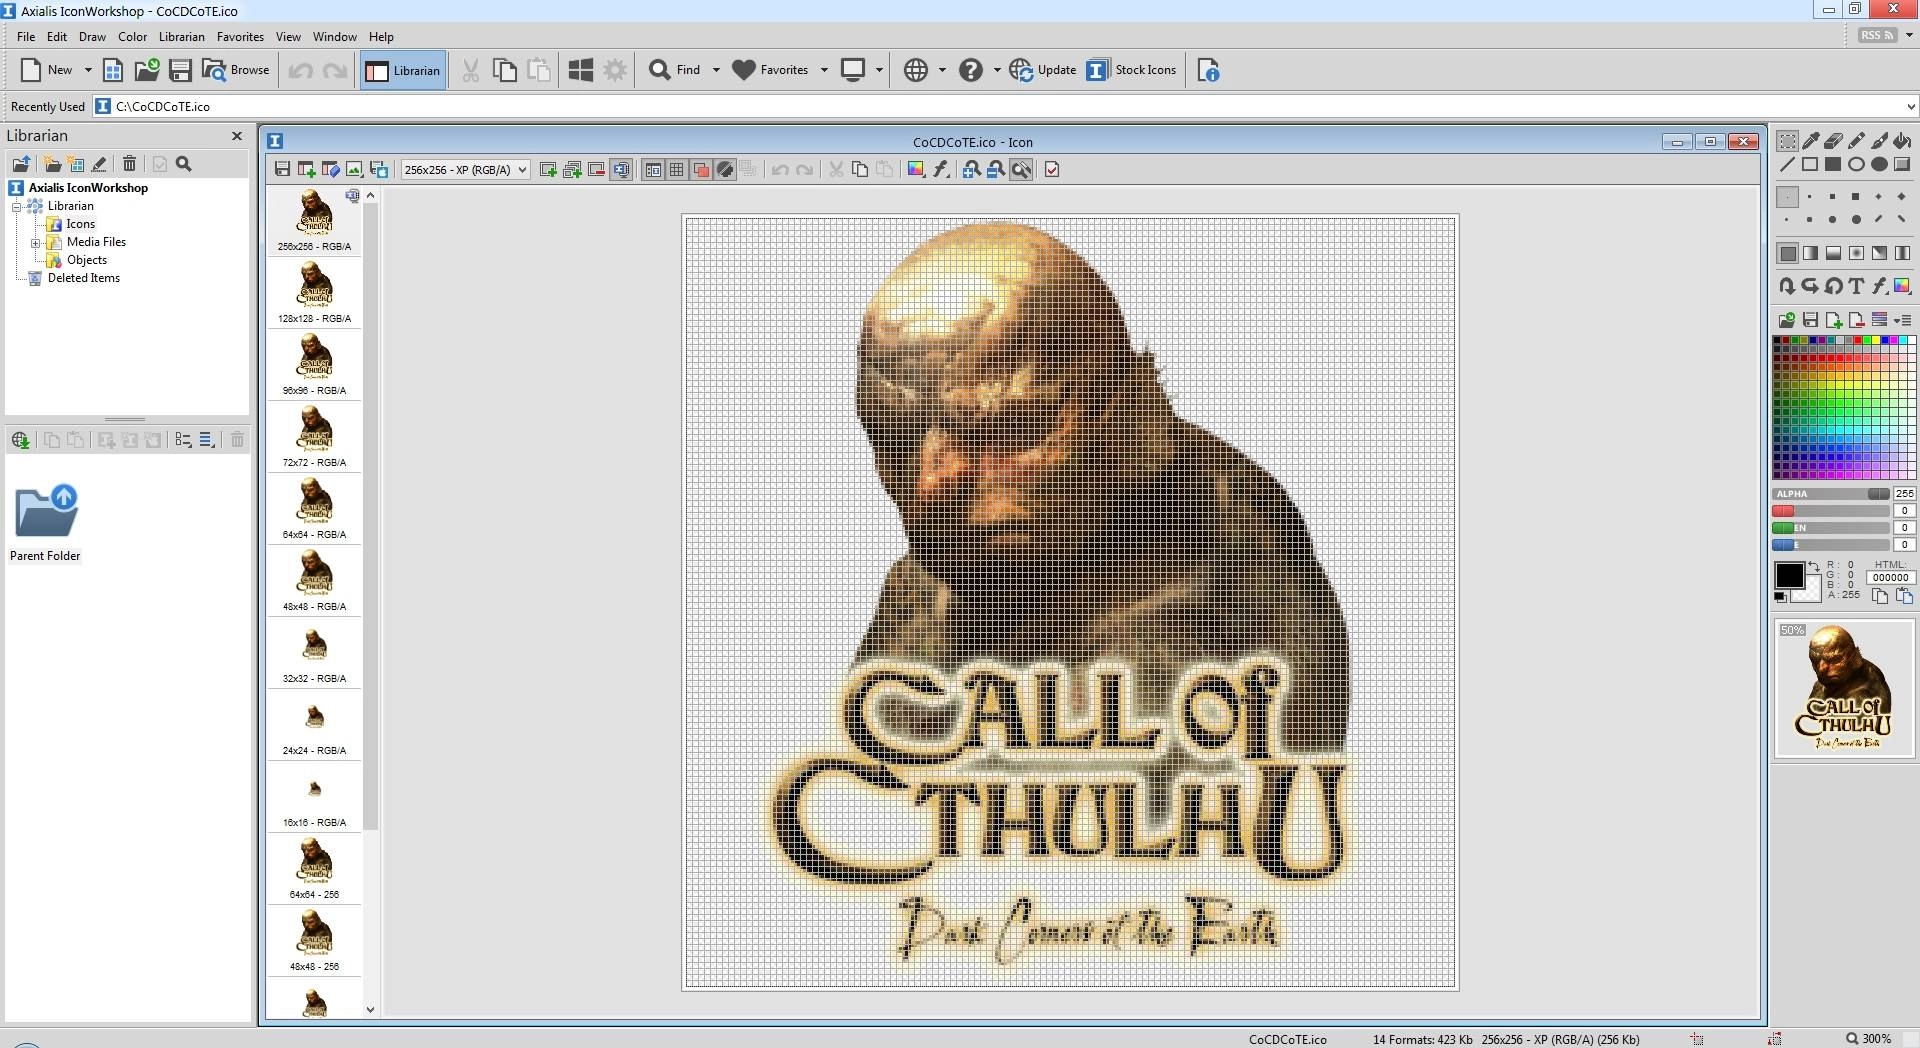Open the Recently Used path dropdown
The image size is (1920, 1048).
1910,106
